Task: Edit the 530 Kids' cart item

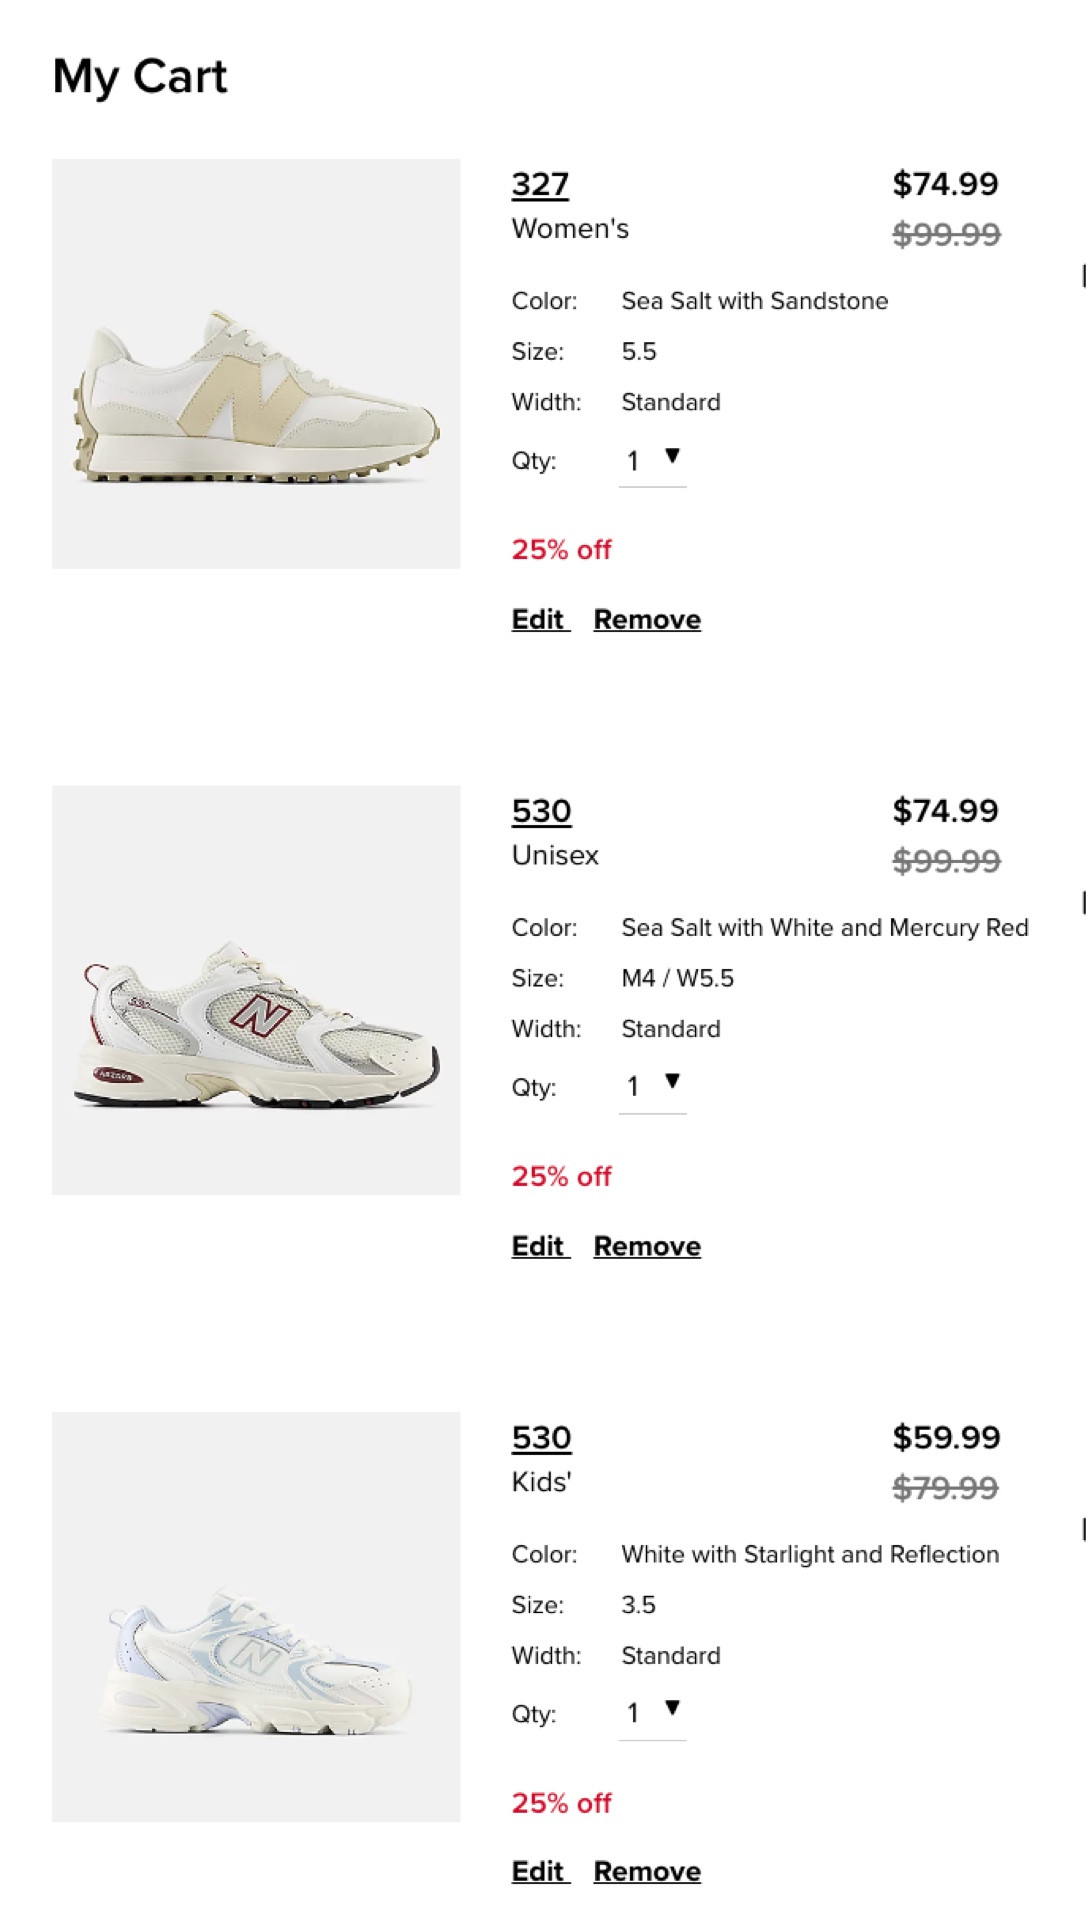Action: coord(537,1870)
